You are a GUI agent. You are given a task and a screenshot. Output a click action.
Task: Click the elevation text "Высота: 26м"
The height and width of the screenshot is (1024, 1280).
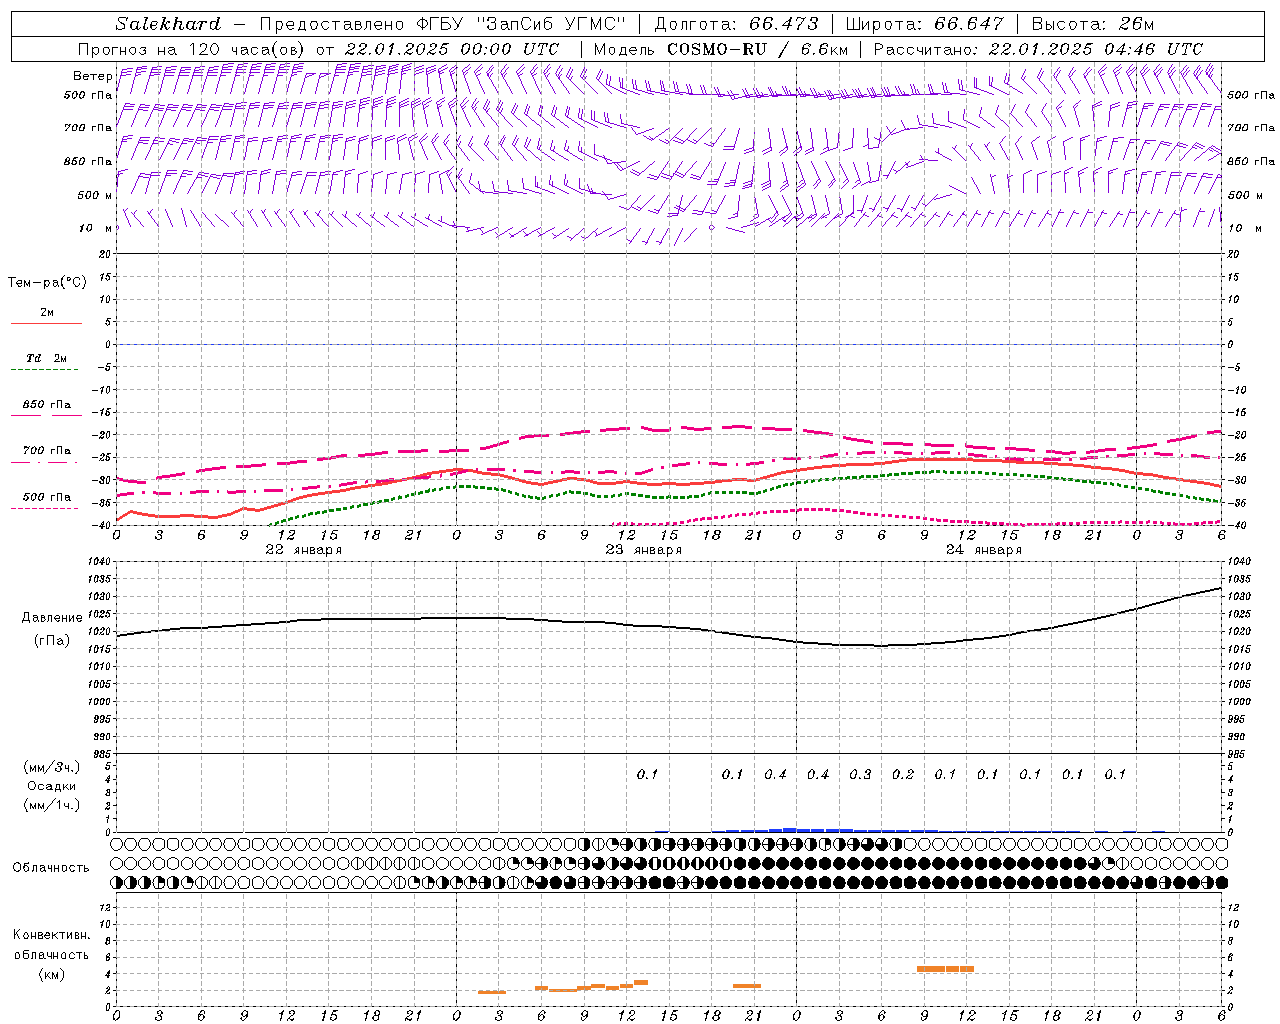1093,24
